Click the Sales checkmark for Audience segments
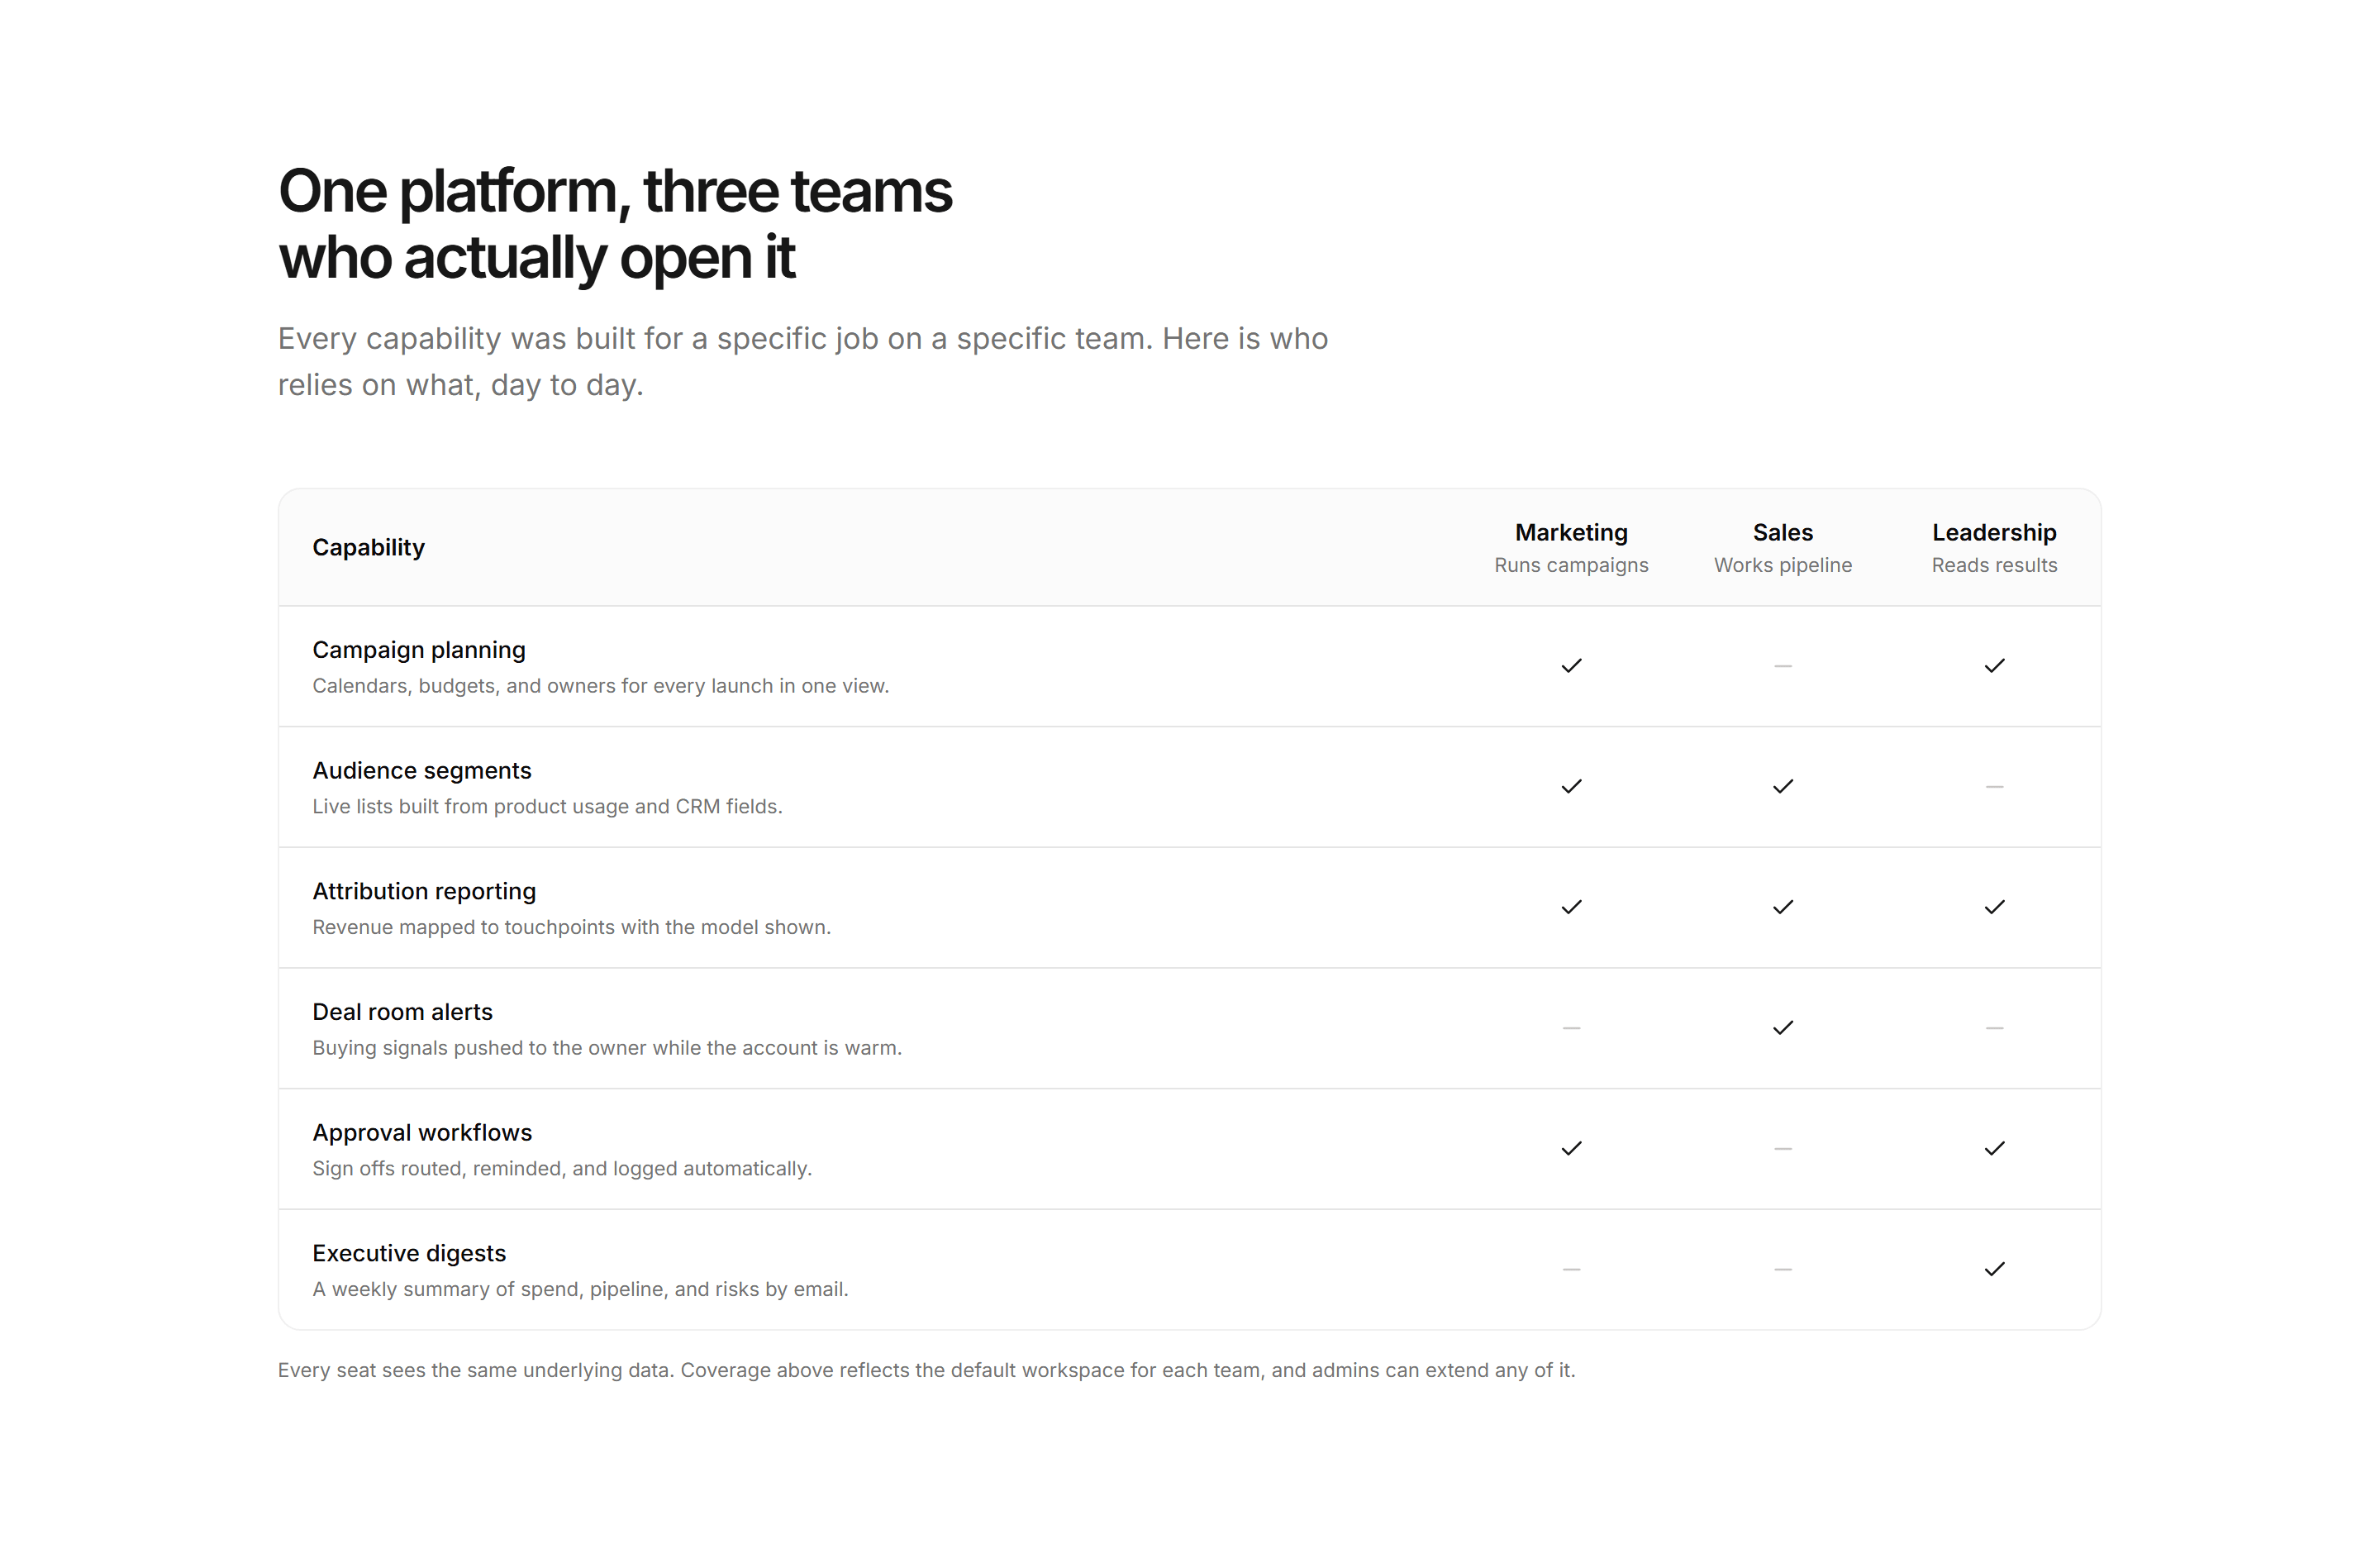 [1782, 787]
